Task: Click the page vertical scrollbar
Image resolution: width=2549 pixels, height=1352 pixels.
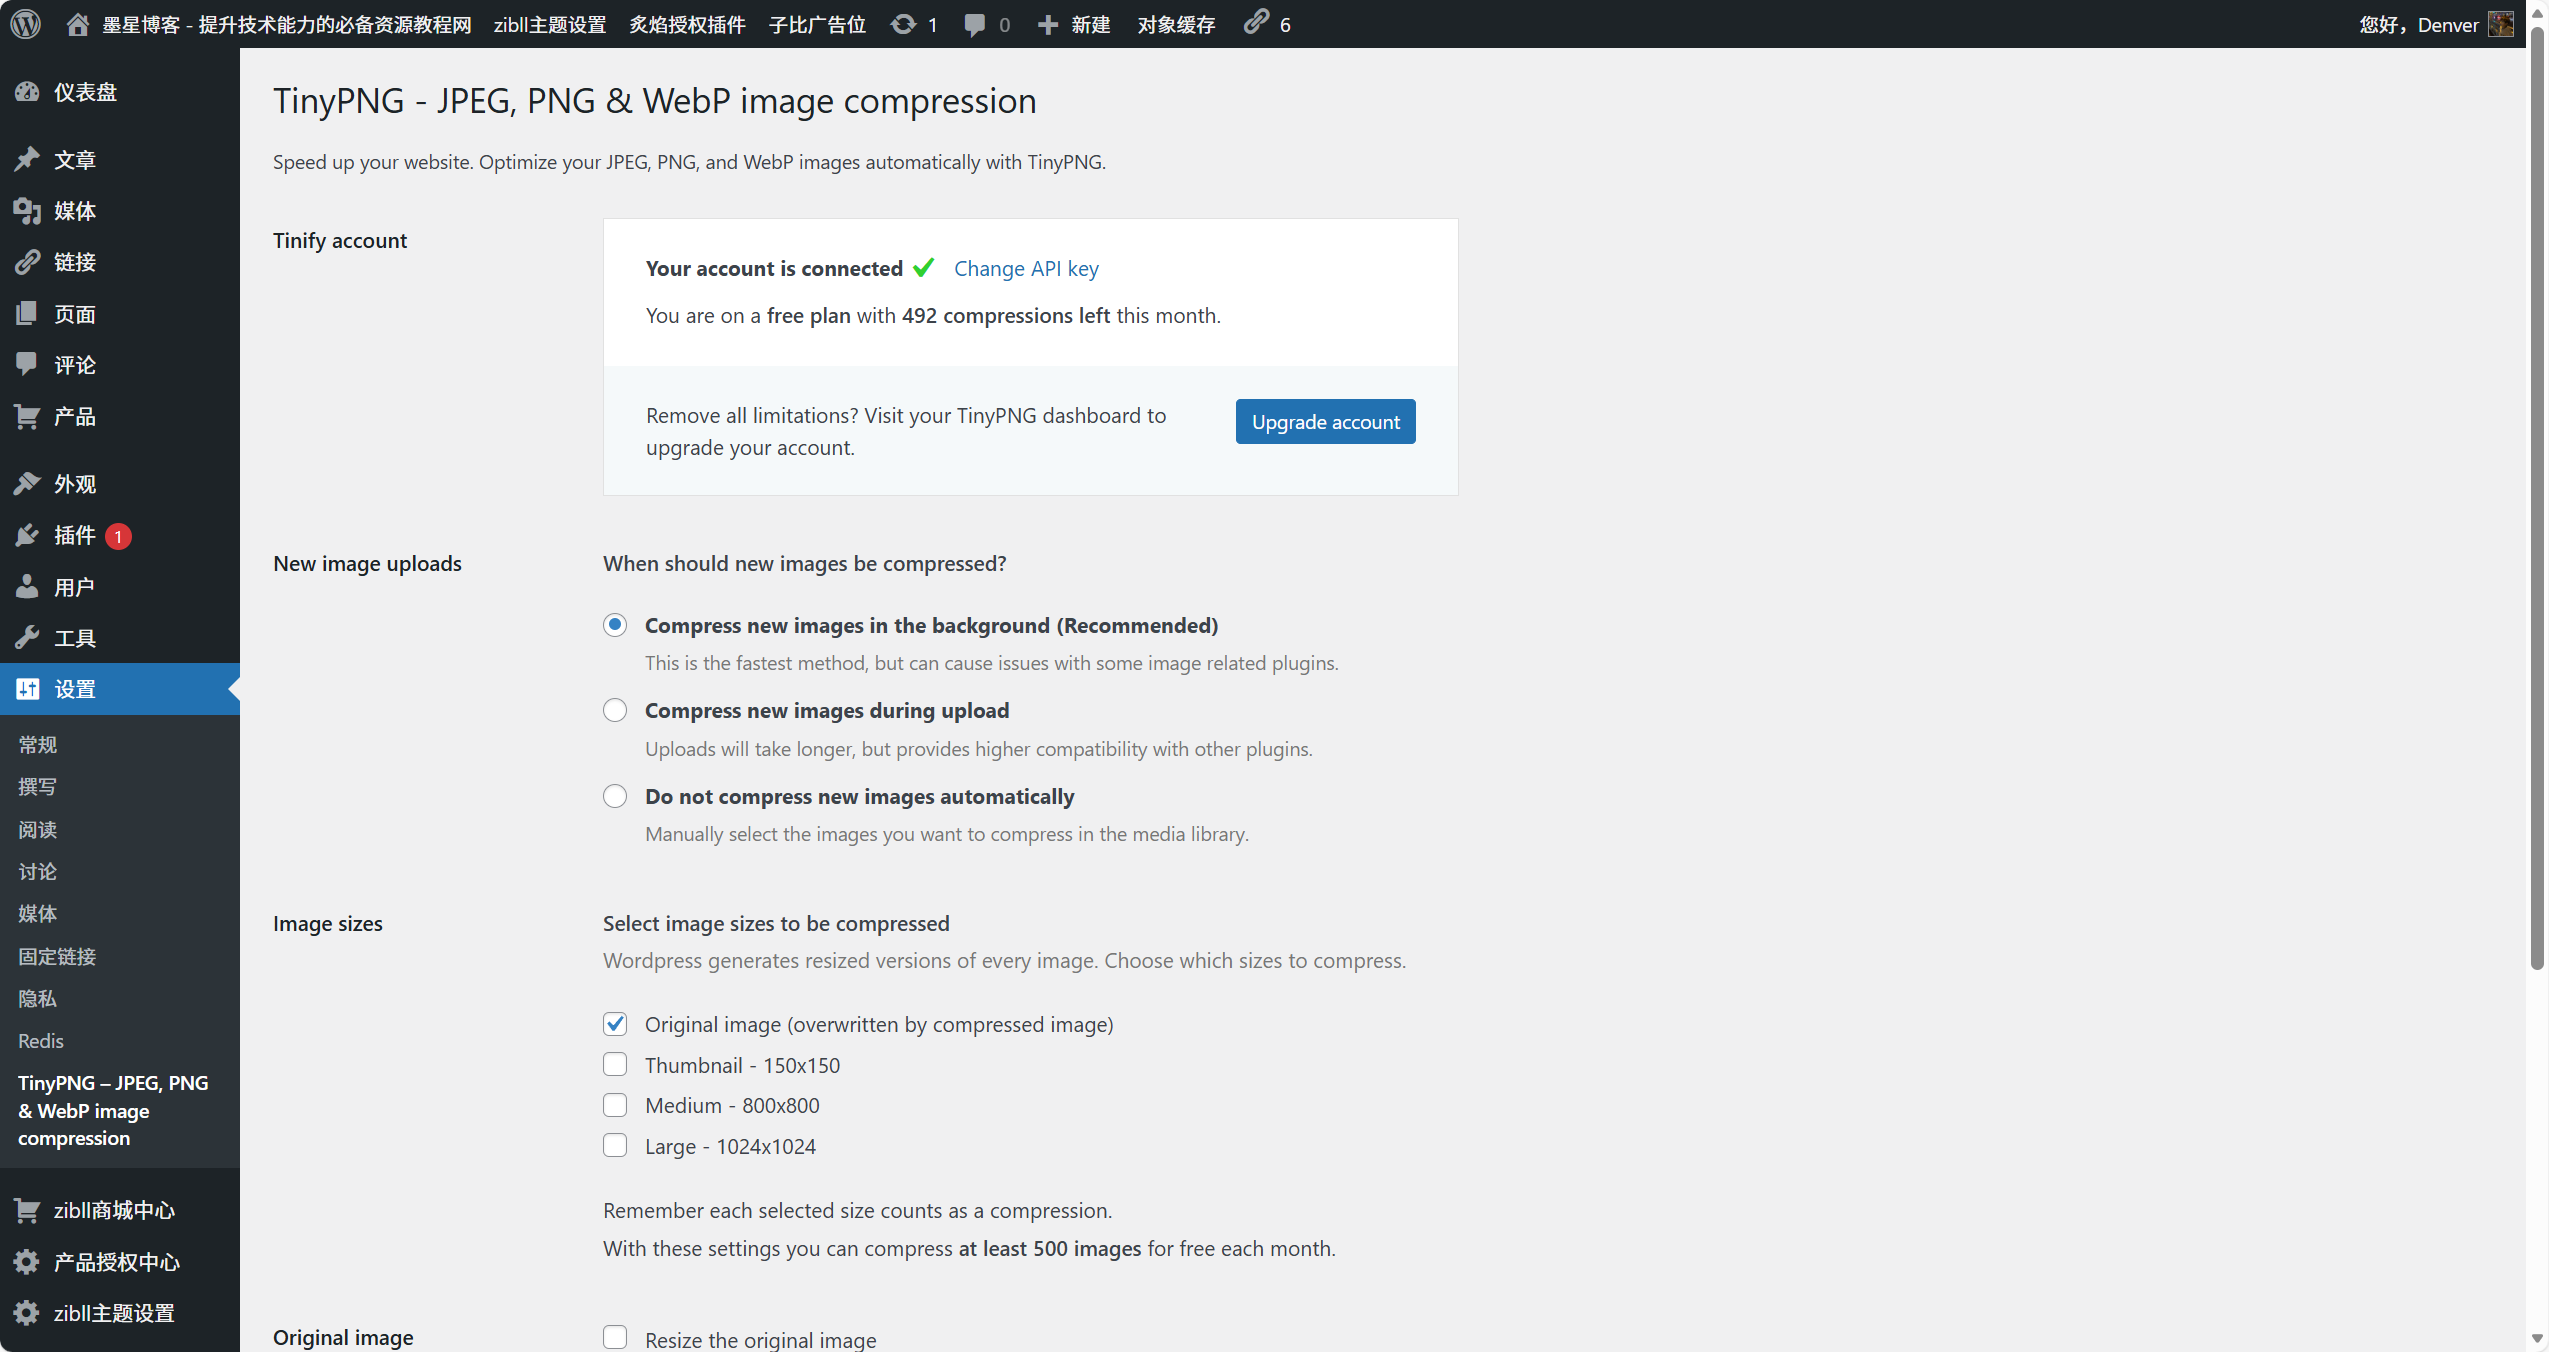Action: pyautogui.click(x=2537, y=500)
